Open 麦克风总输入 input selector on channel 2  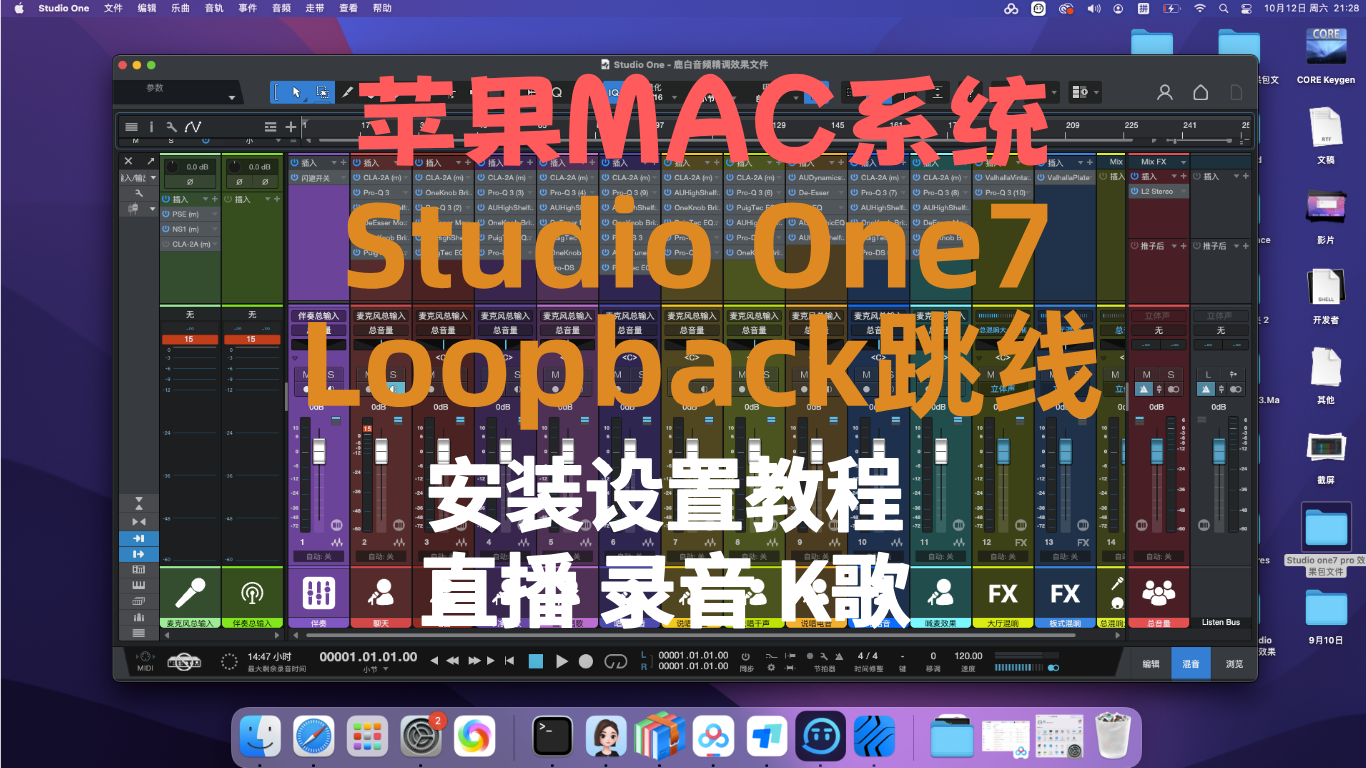380,316
